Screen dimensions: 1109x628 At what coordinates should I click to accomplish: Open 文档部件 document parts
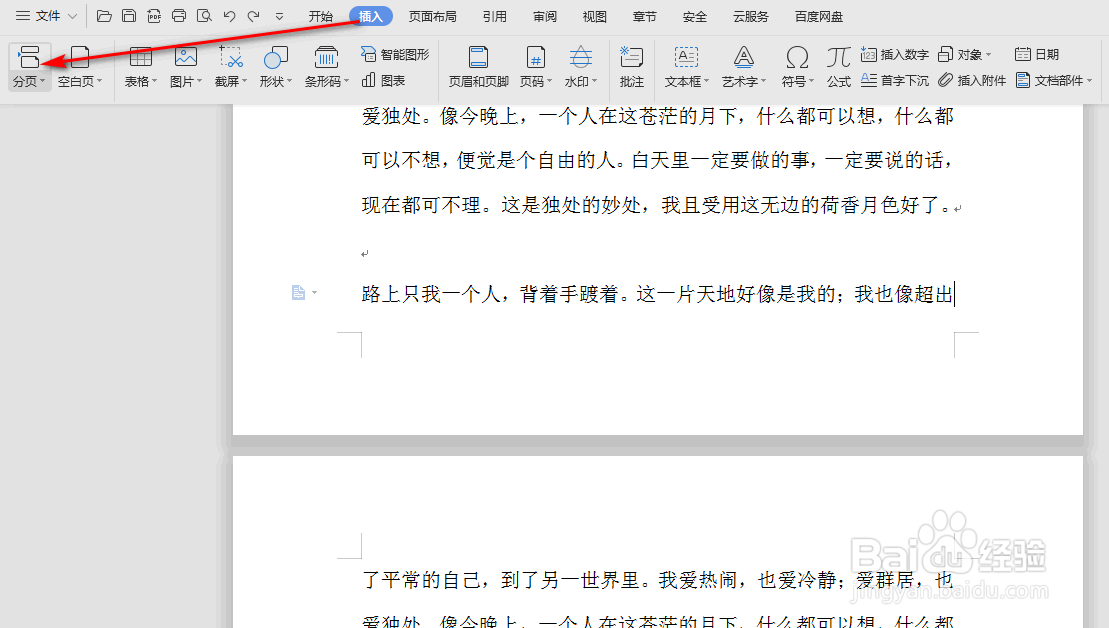tap(1049, 81)
